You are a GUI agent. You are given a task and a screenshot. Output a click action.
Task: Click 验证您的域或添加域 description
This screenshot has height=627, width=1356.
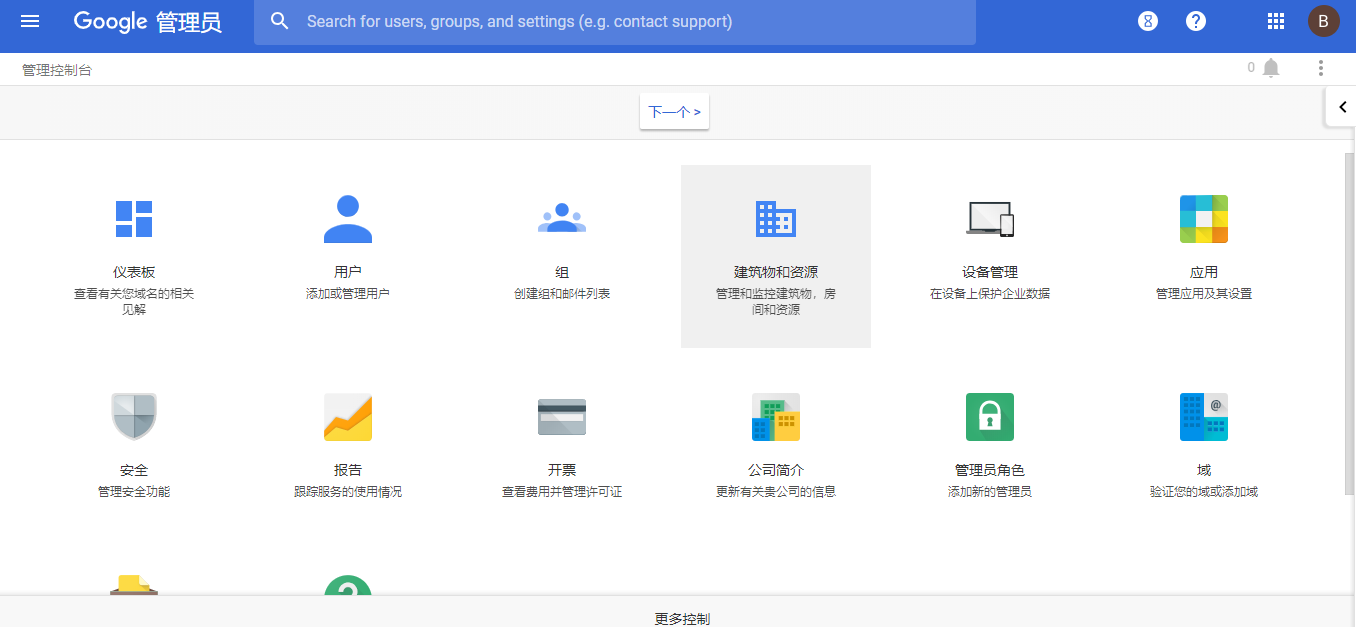pos(1204,492)
